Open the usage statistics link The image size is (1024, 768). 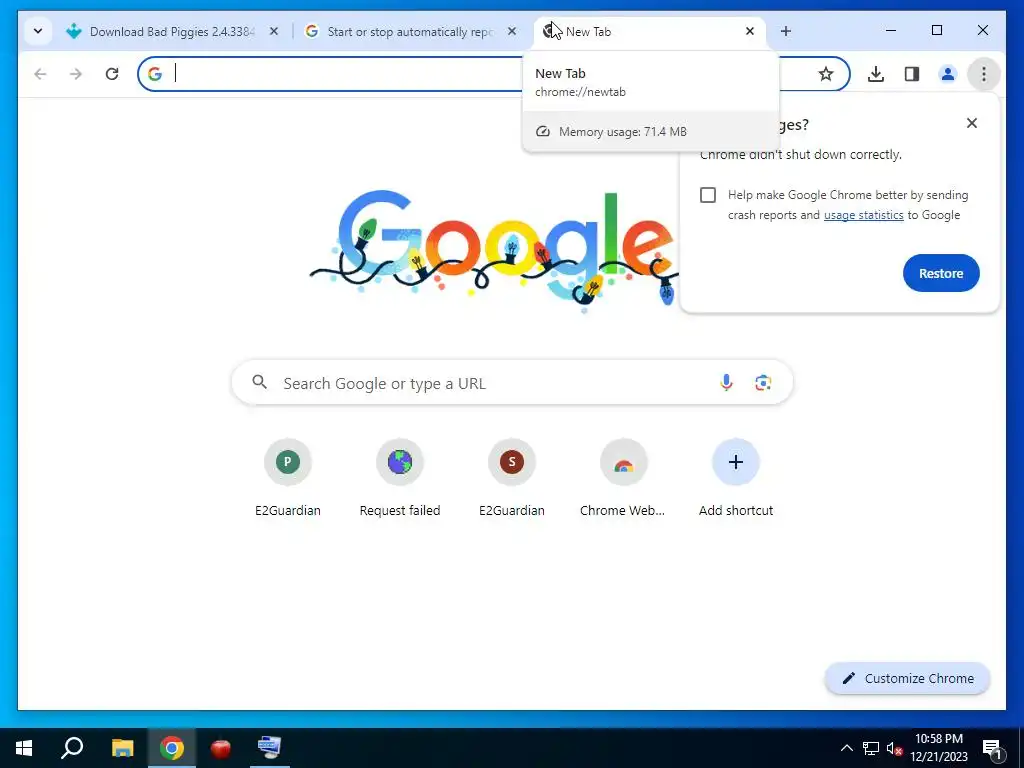(863, 215)
